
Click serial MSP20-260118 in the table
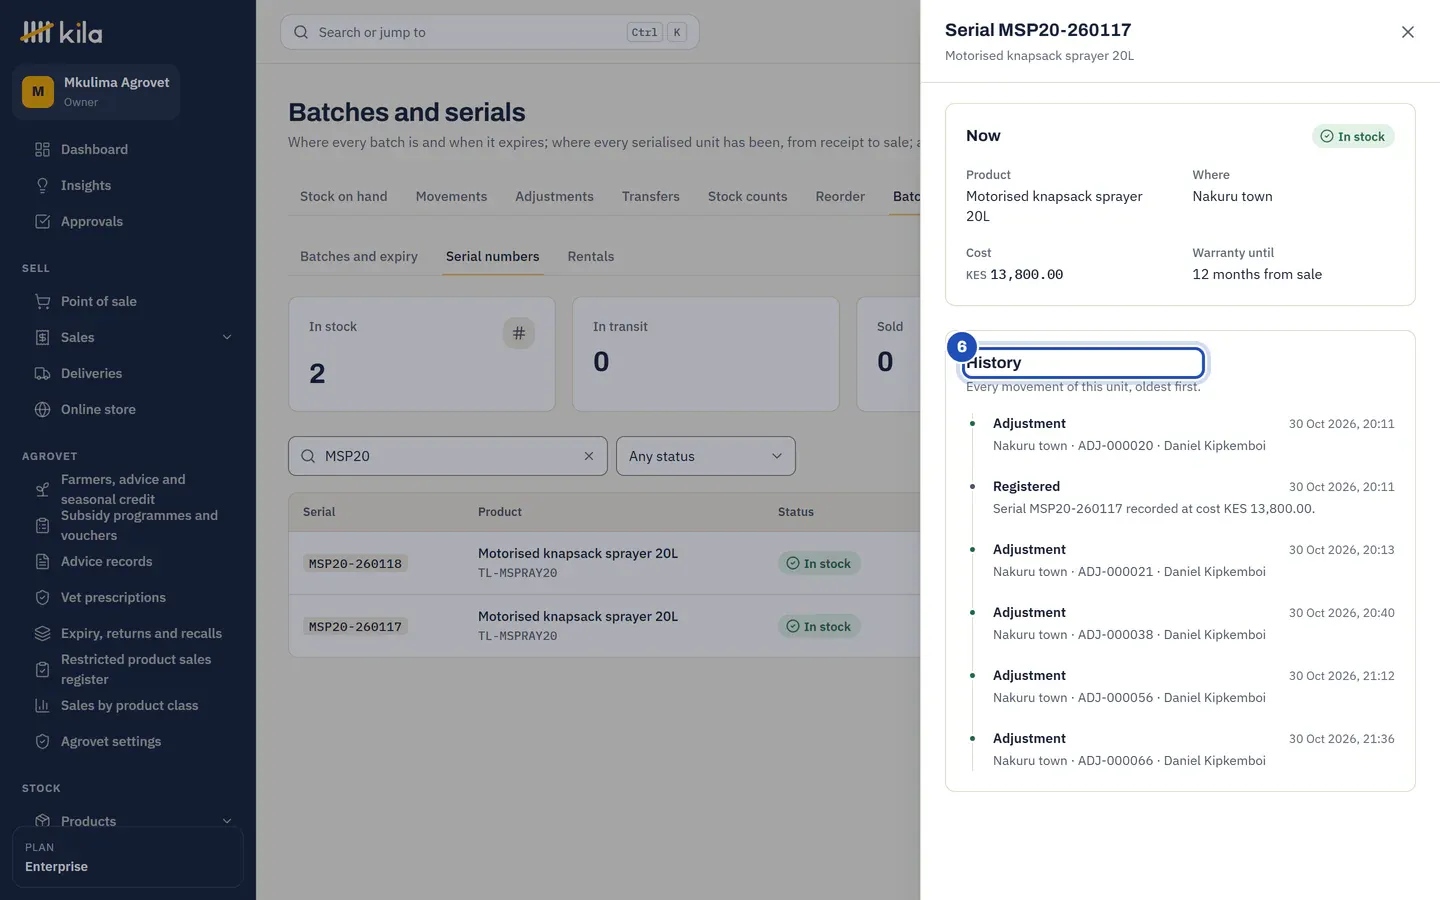point(355,564)
